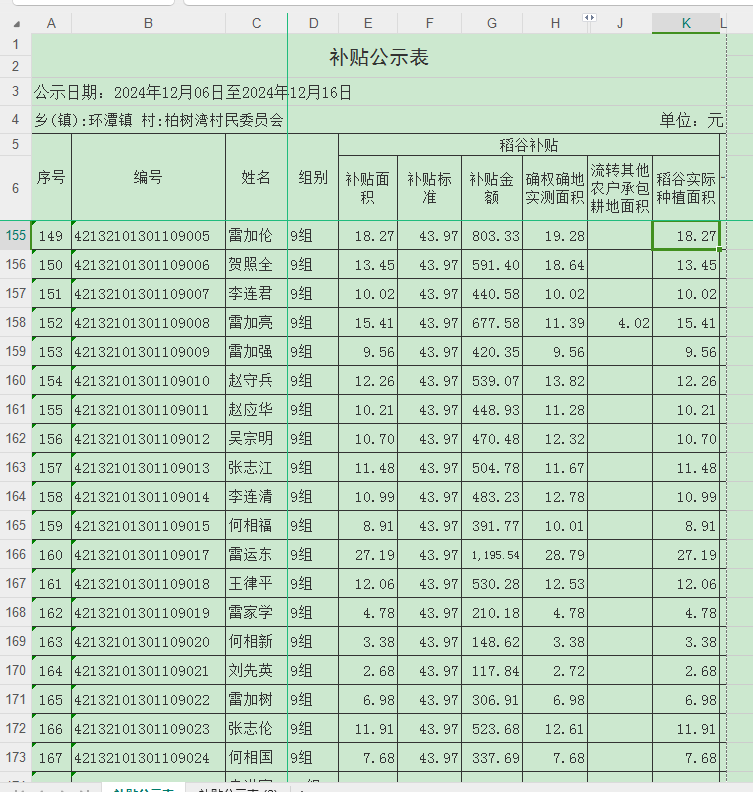753x792 pixels.
Task: Click the 编号 header cell
Action: (148, 177)
